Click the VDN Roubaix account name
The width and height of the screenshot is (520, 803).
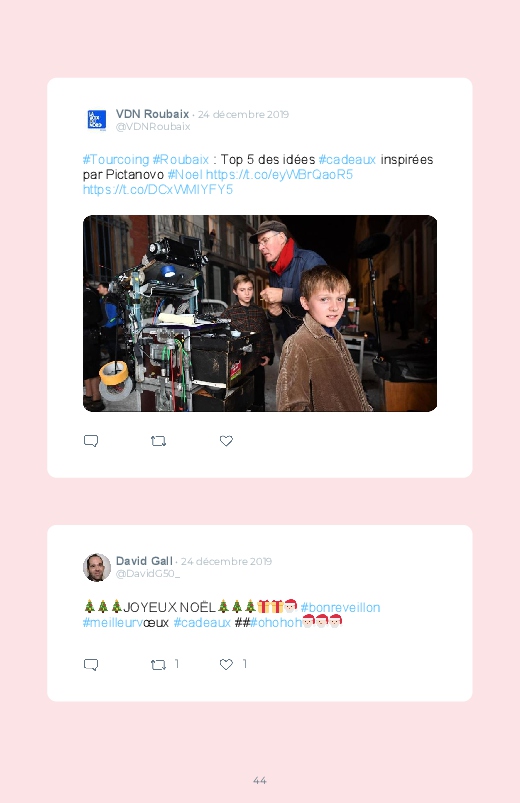152,114
